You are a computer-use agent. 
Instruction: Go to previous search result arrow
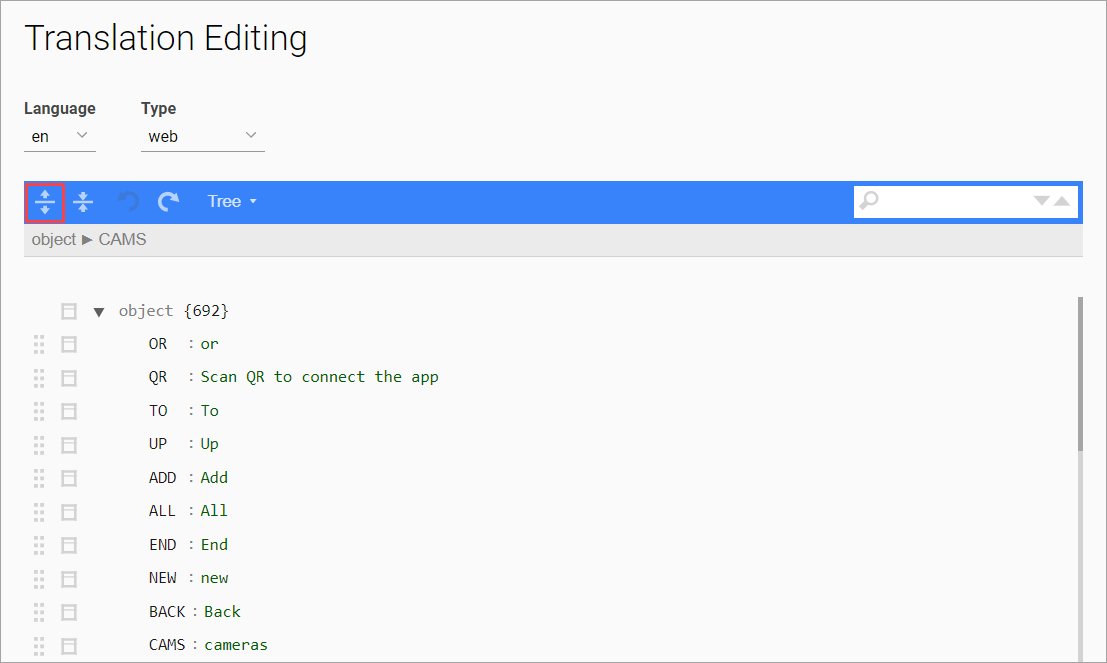pos(1062,201)
